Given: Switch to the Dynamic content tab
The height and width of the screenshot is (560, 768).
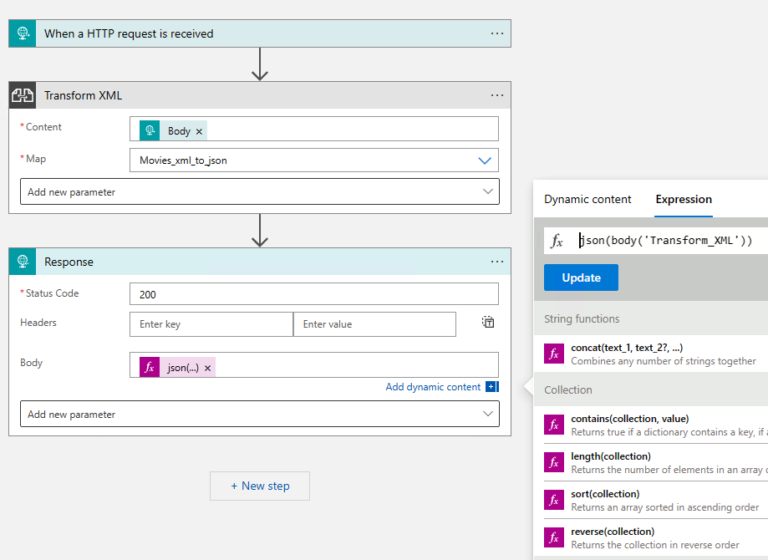Looking at the screenshot, I should tap(587, 199).
